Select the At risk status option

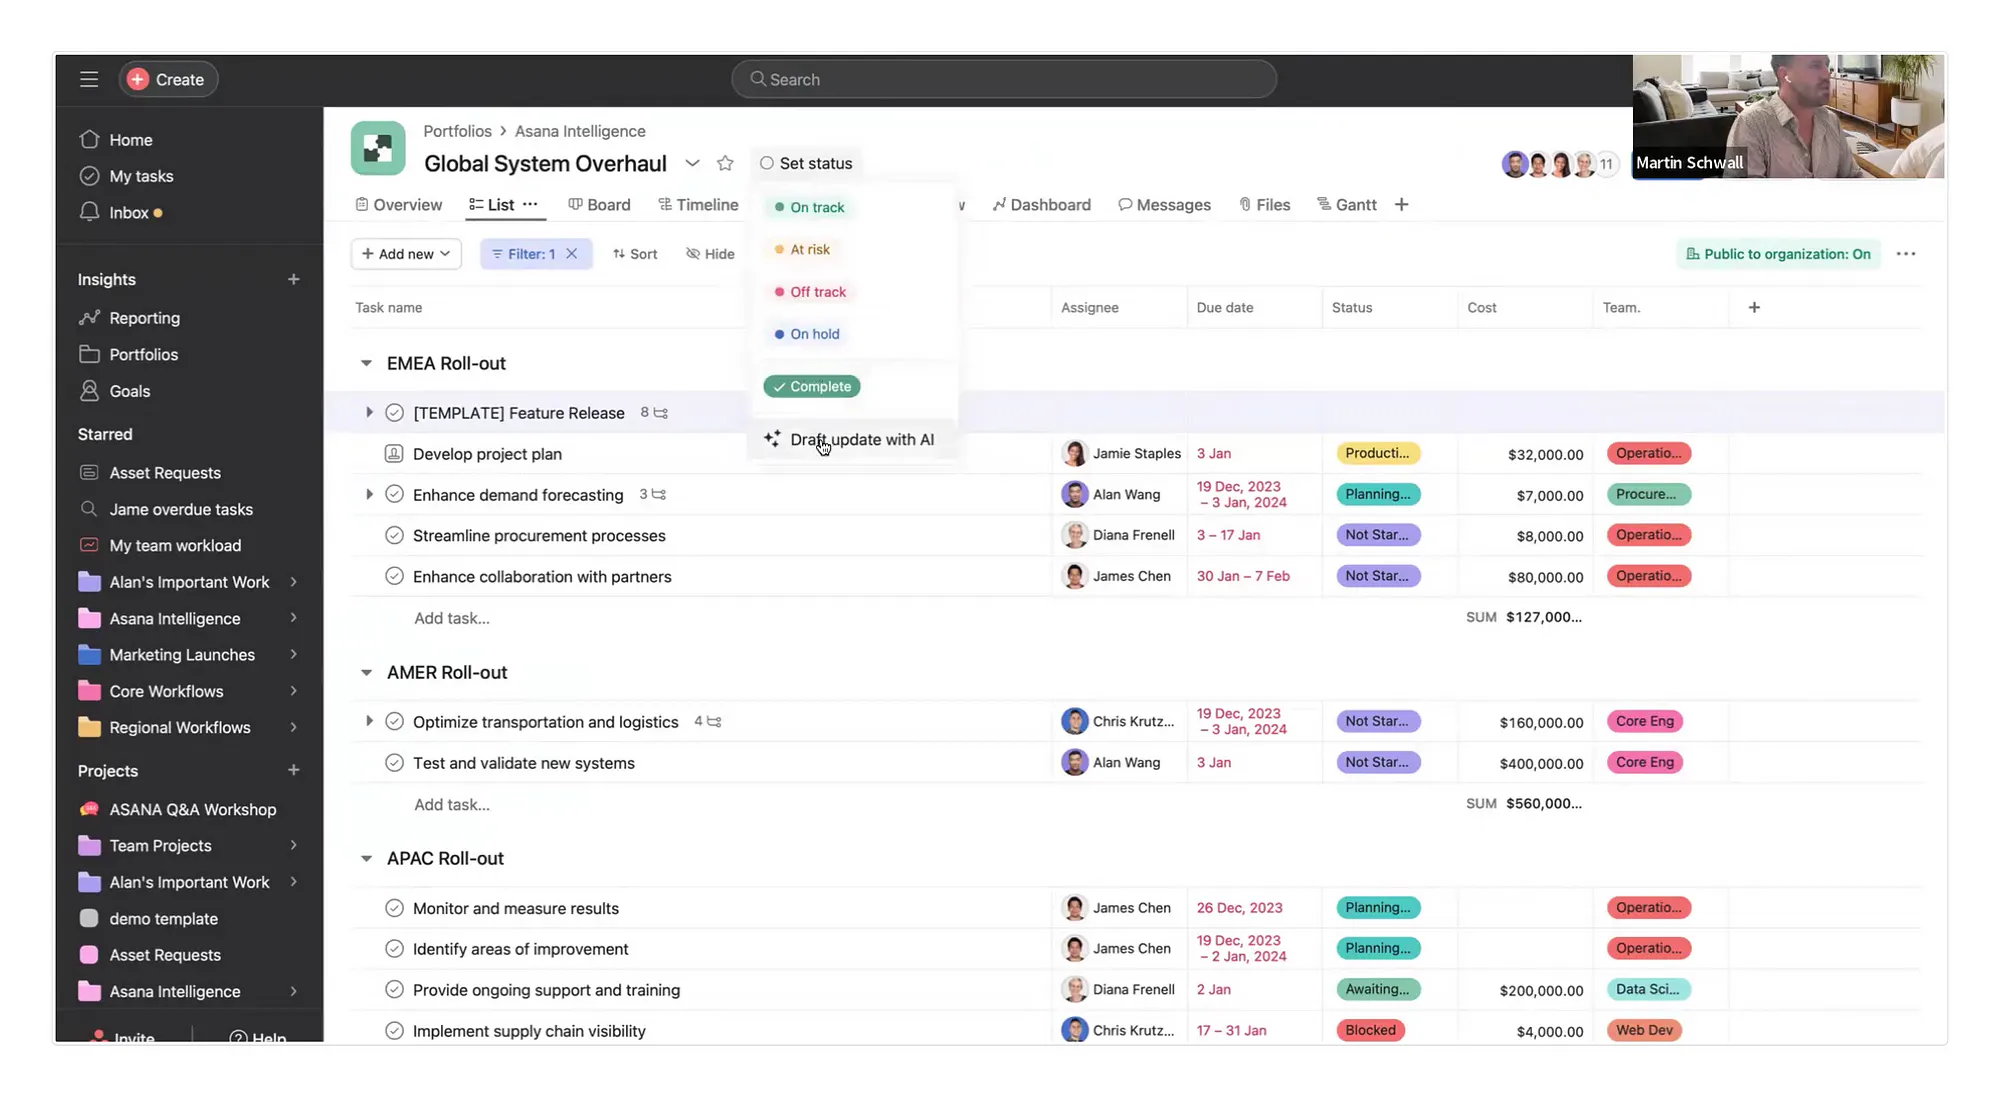(x=809, y=250)
